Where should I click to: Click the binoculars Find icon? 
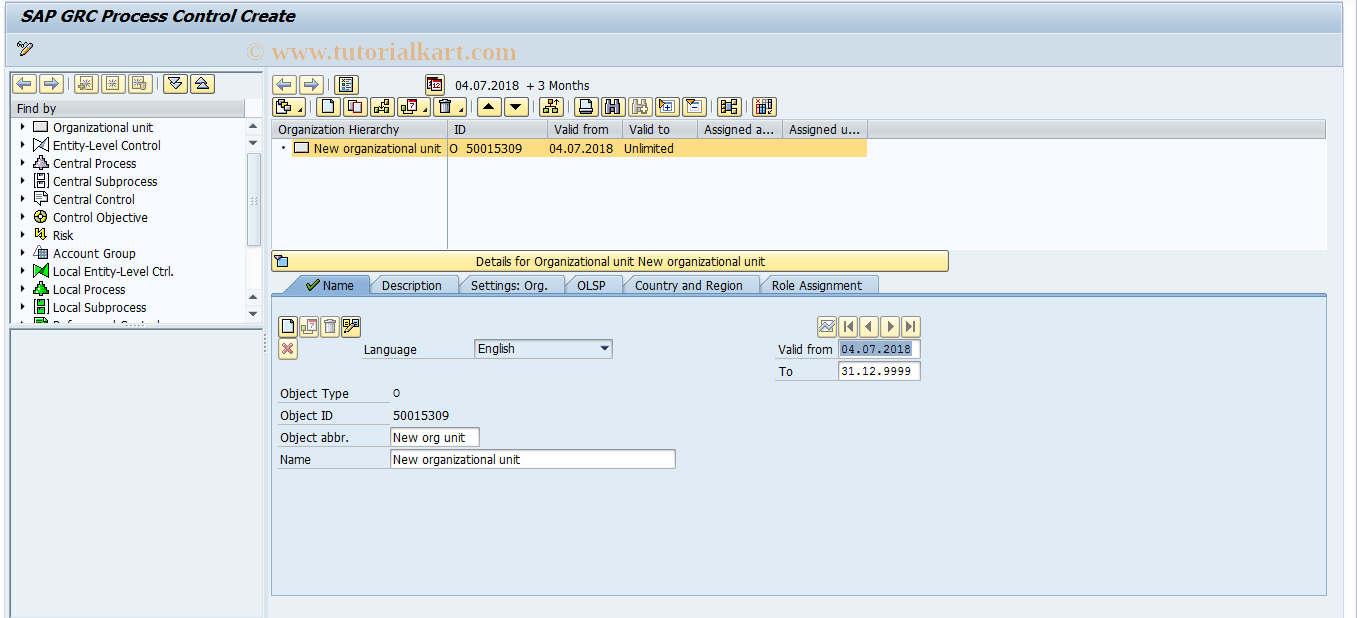click(x=613, y=107)
